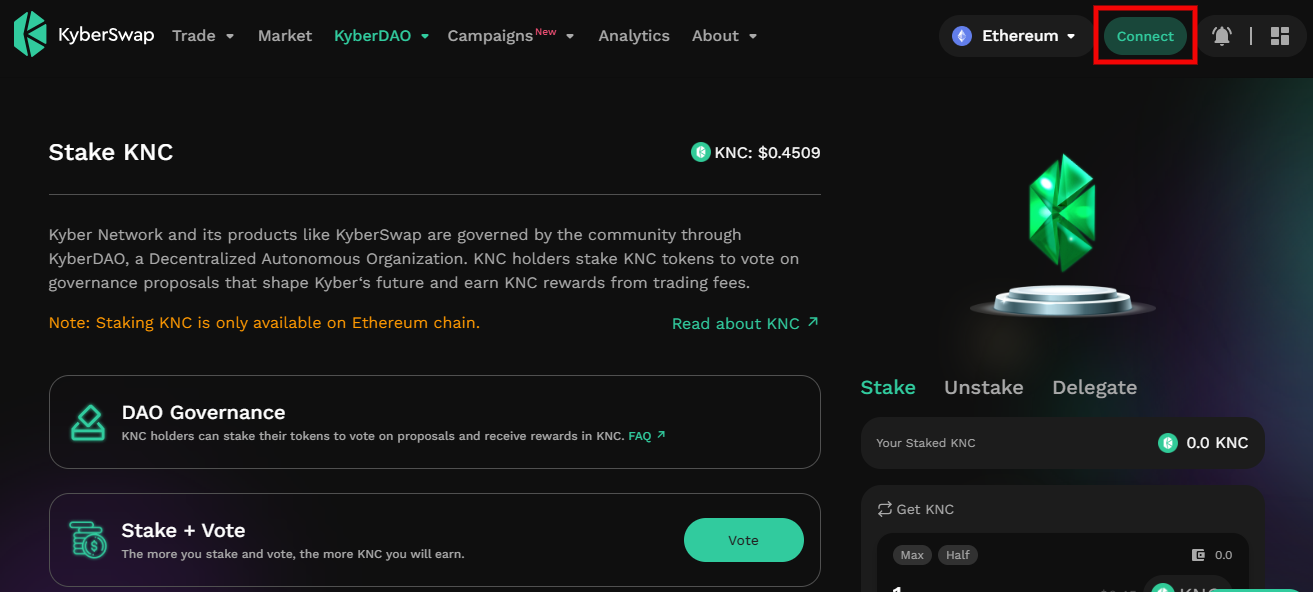Select the Max amount option

(x=912, y=555)
